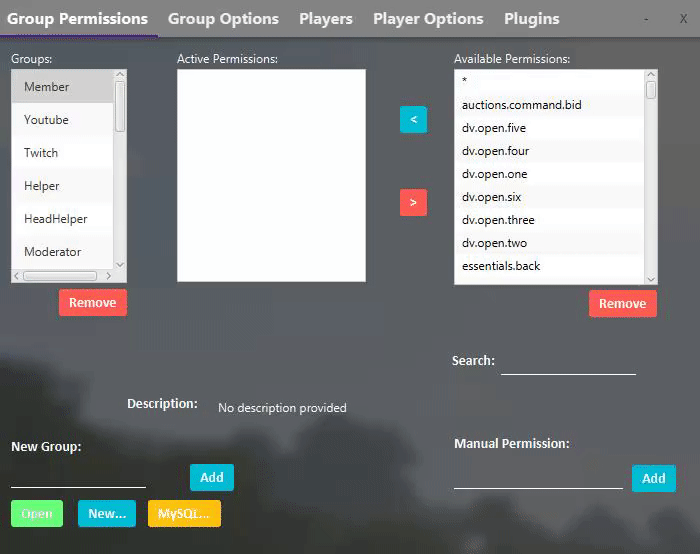Select dv.open.six permission
This screenshot has height=554, width=700.
click(549, 197)
